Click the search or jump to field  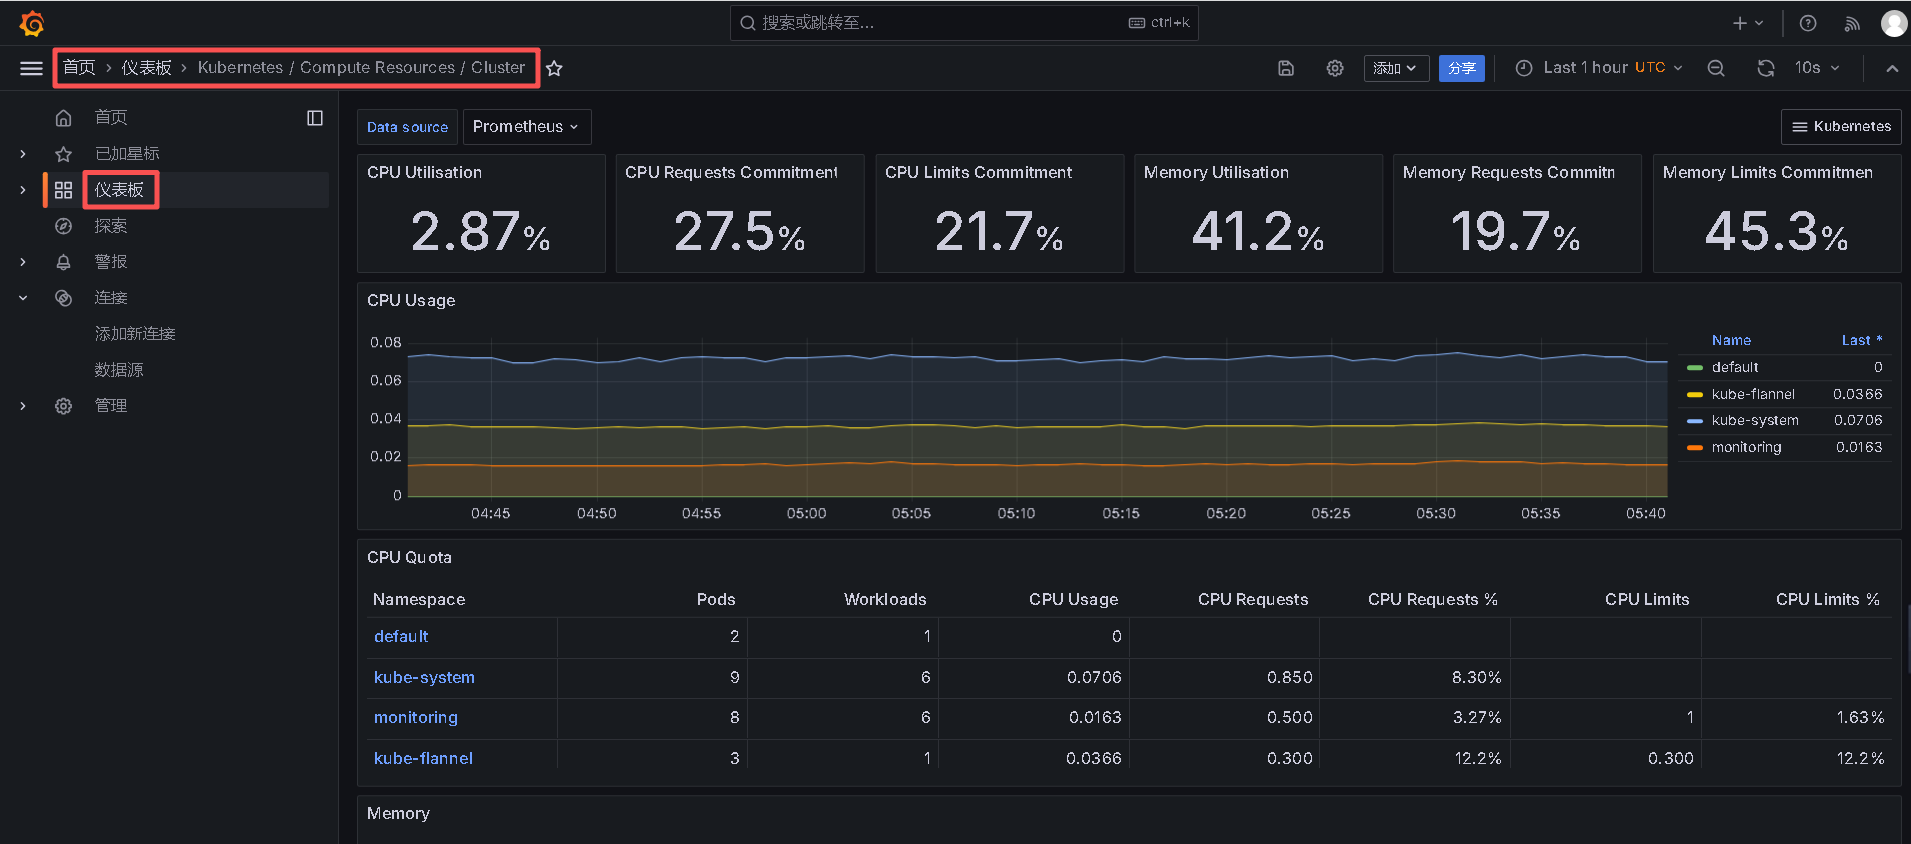(x=964, y=23)
